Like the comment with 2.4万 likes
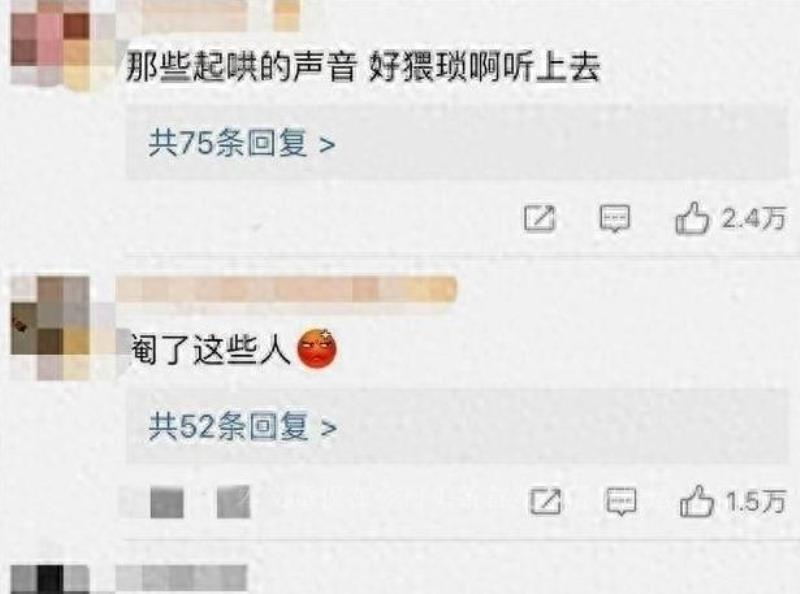This screenshot has height=594, width=800. (692, 219)
